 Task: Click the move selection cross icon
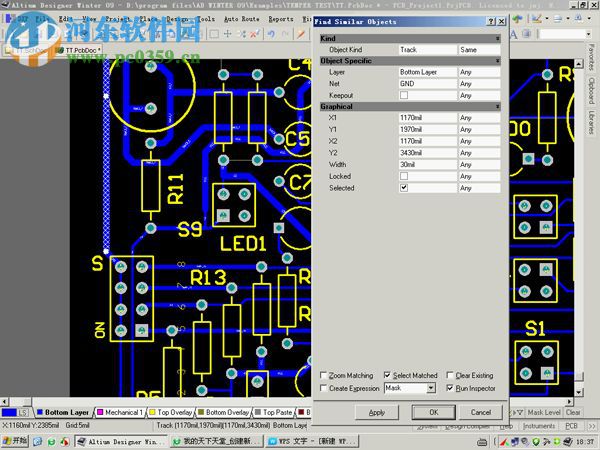[228, 34]
